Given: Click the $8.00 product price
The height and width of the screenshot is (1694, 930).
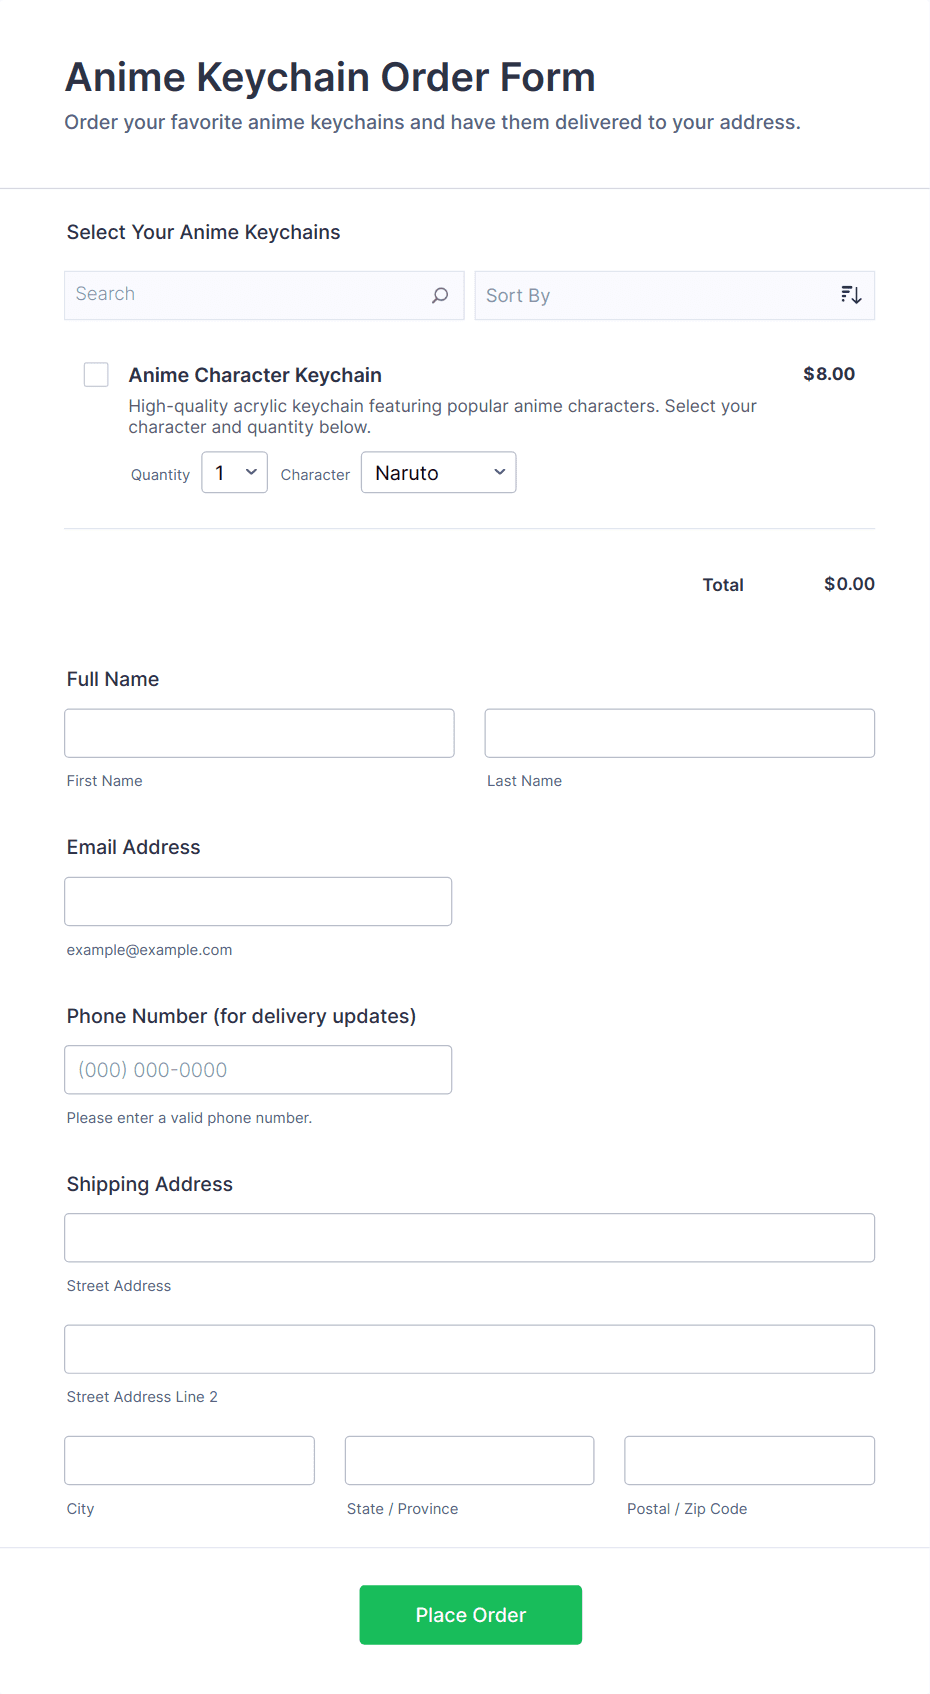Looking at the screenshot, I should click(x=829, y=374).
